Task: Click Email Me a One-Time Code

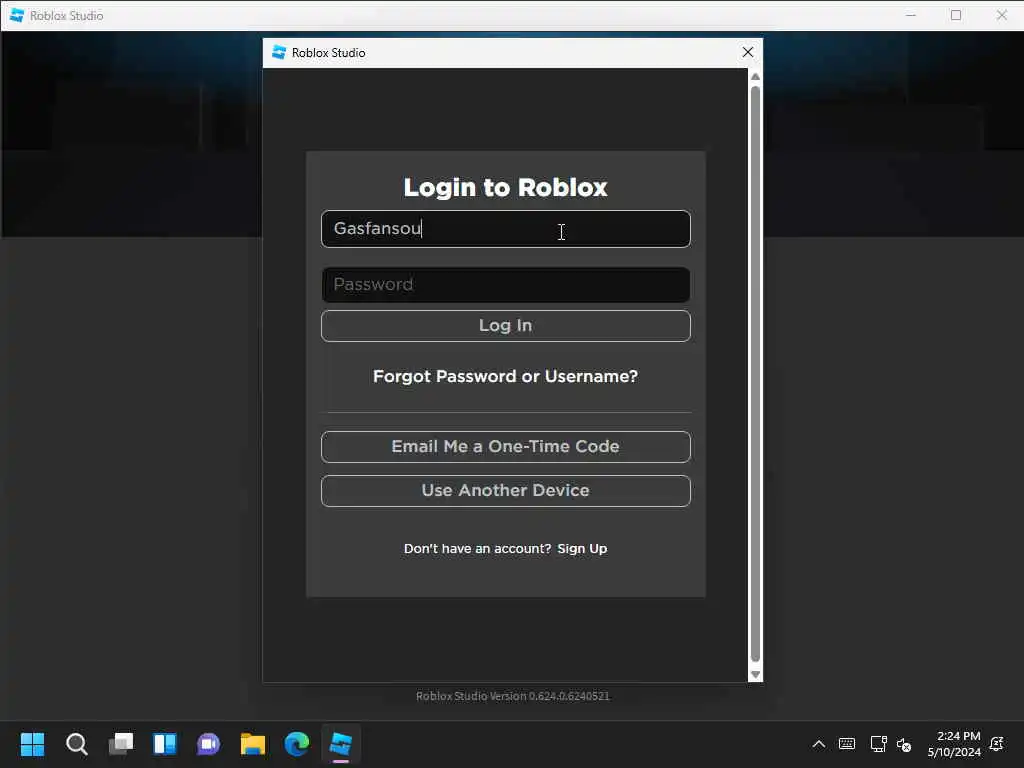Action: point(505,447)
